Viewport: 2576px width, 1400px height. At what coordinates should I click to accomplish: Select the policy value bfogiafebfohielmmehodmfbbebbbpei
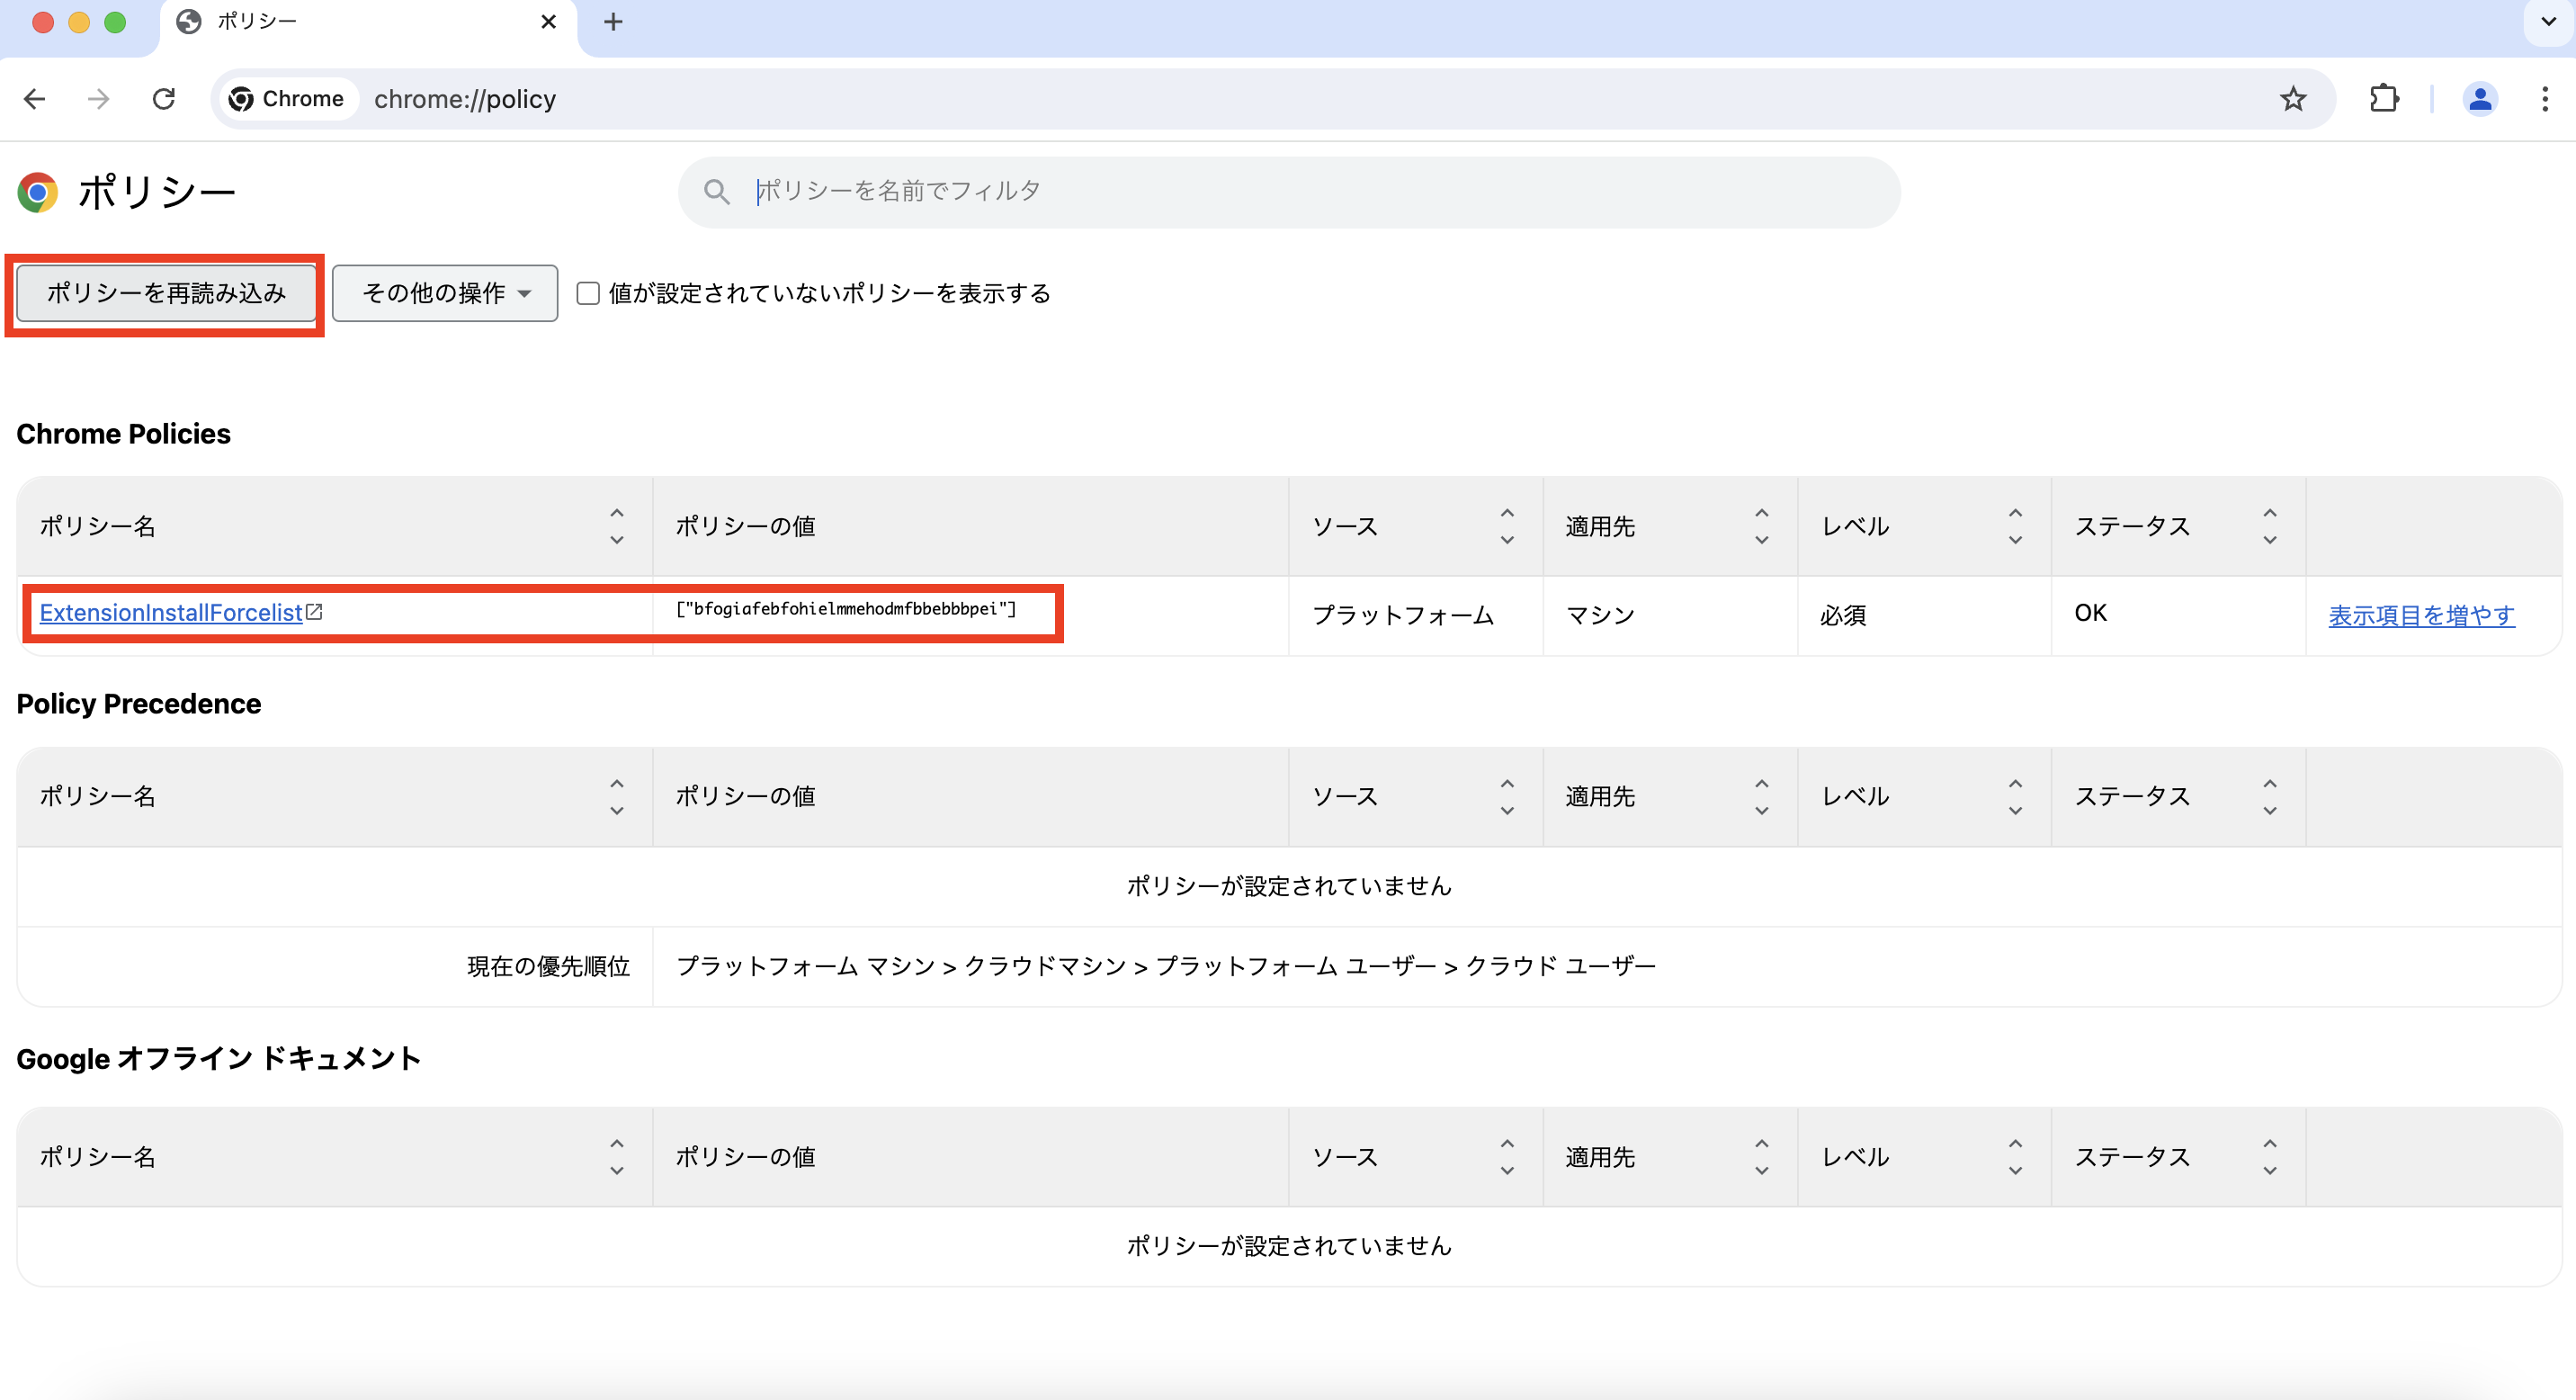(x=846, y=609)
